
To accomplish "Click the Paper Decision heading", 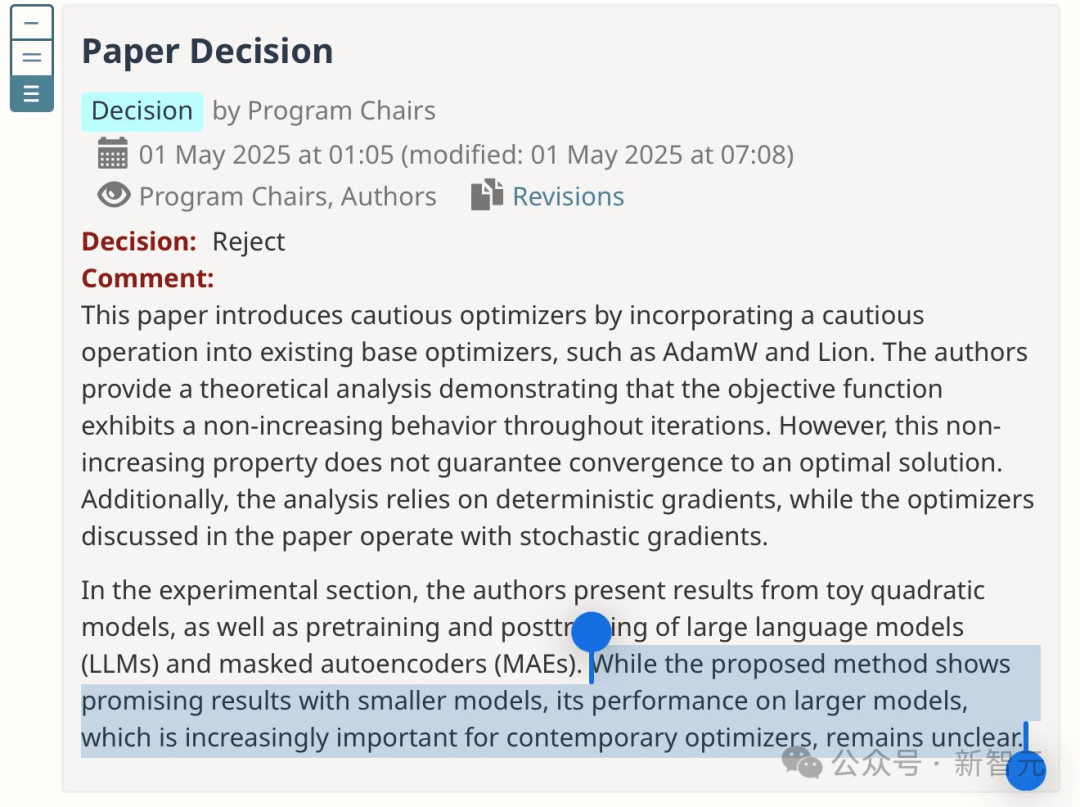I will pos(207,51).
